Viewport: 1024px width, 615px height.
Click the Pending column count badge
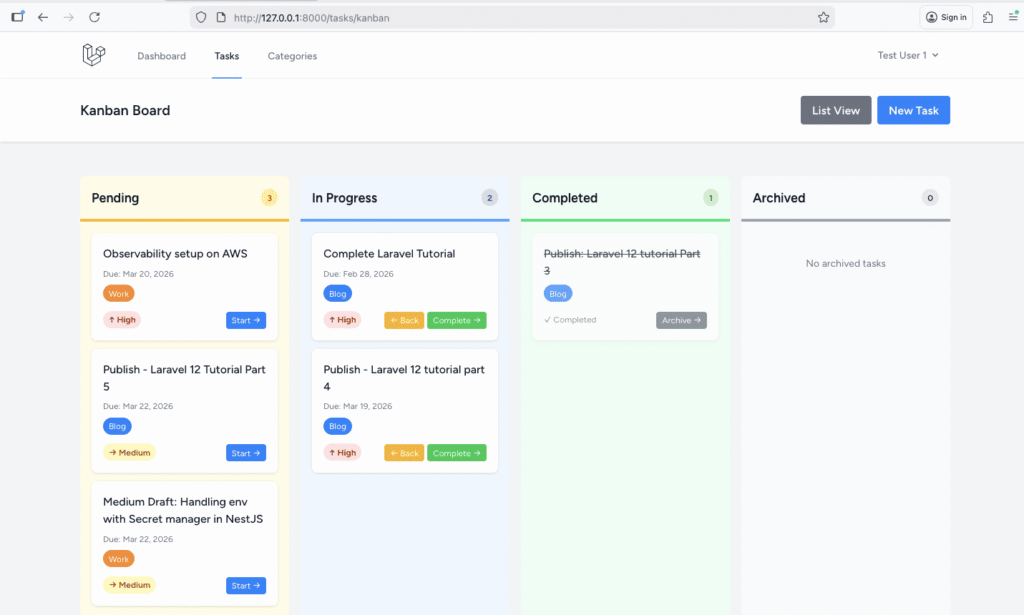pos(269,198)
